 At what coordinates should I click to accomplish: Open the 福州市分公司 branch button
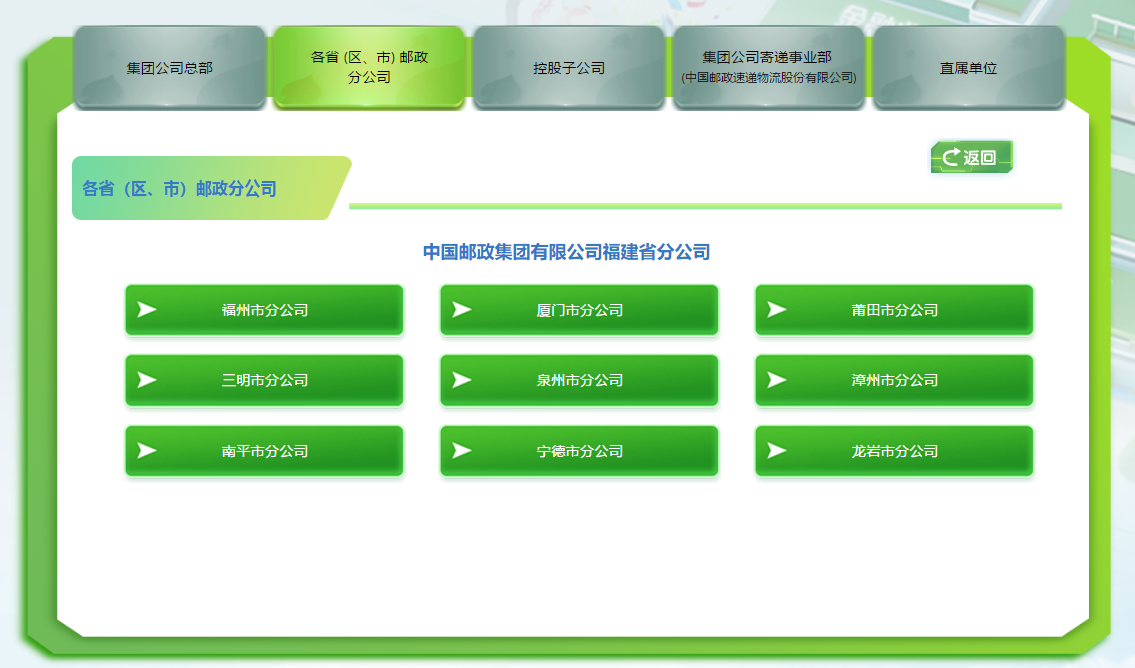pos(265,310)
